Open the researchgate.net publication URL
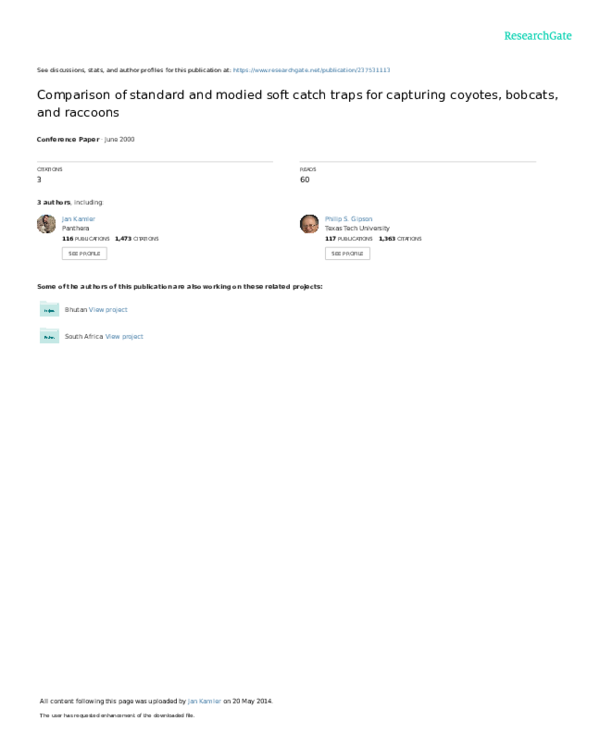600x733 pixels. (311, 70)
